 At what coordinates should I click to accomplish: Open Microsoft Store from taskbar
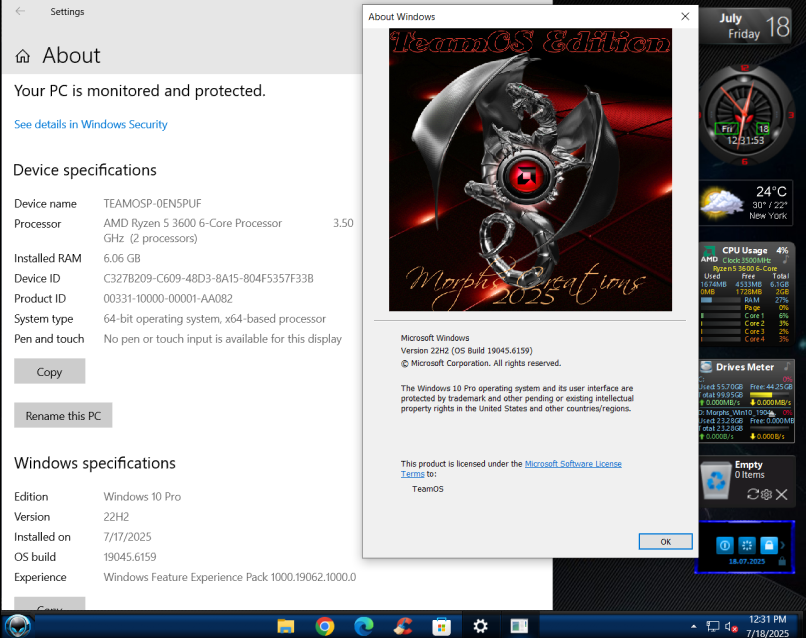pyautogui.click(x=442, y=626)
